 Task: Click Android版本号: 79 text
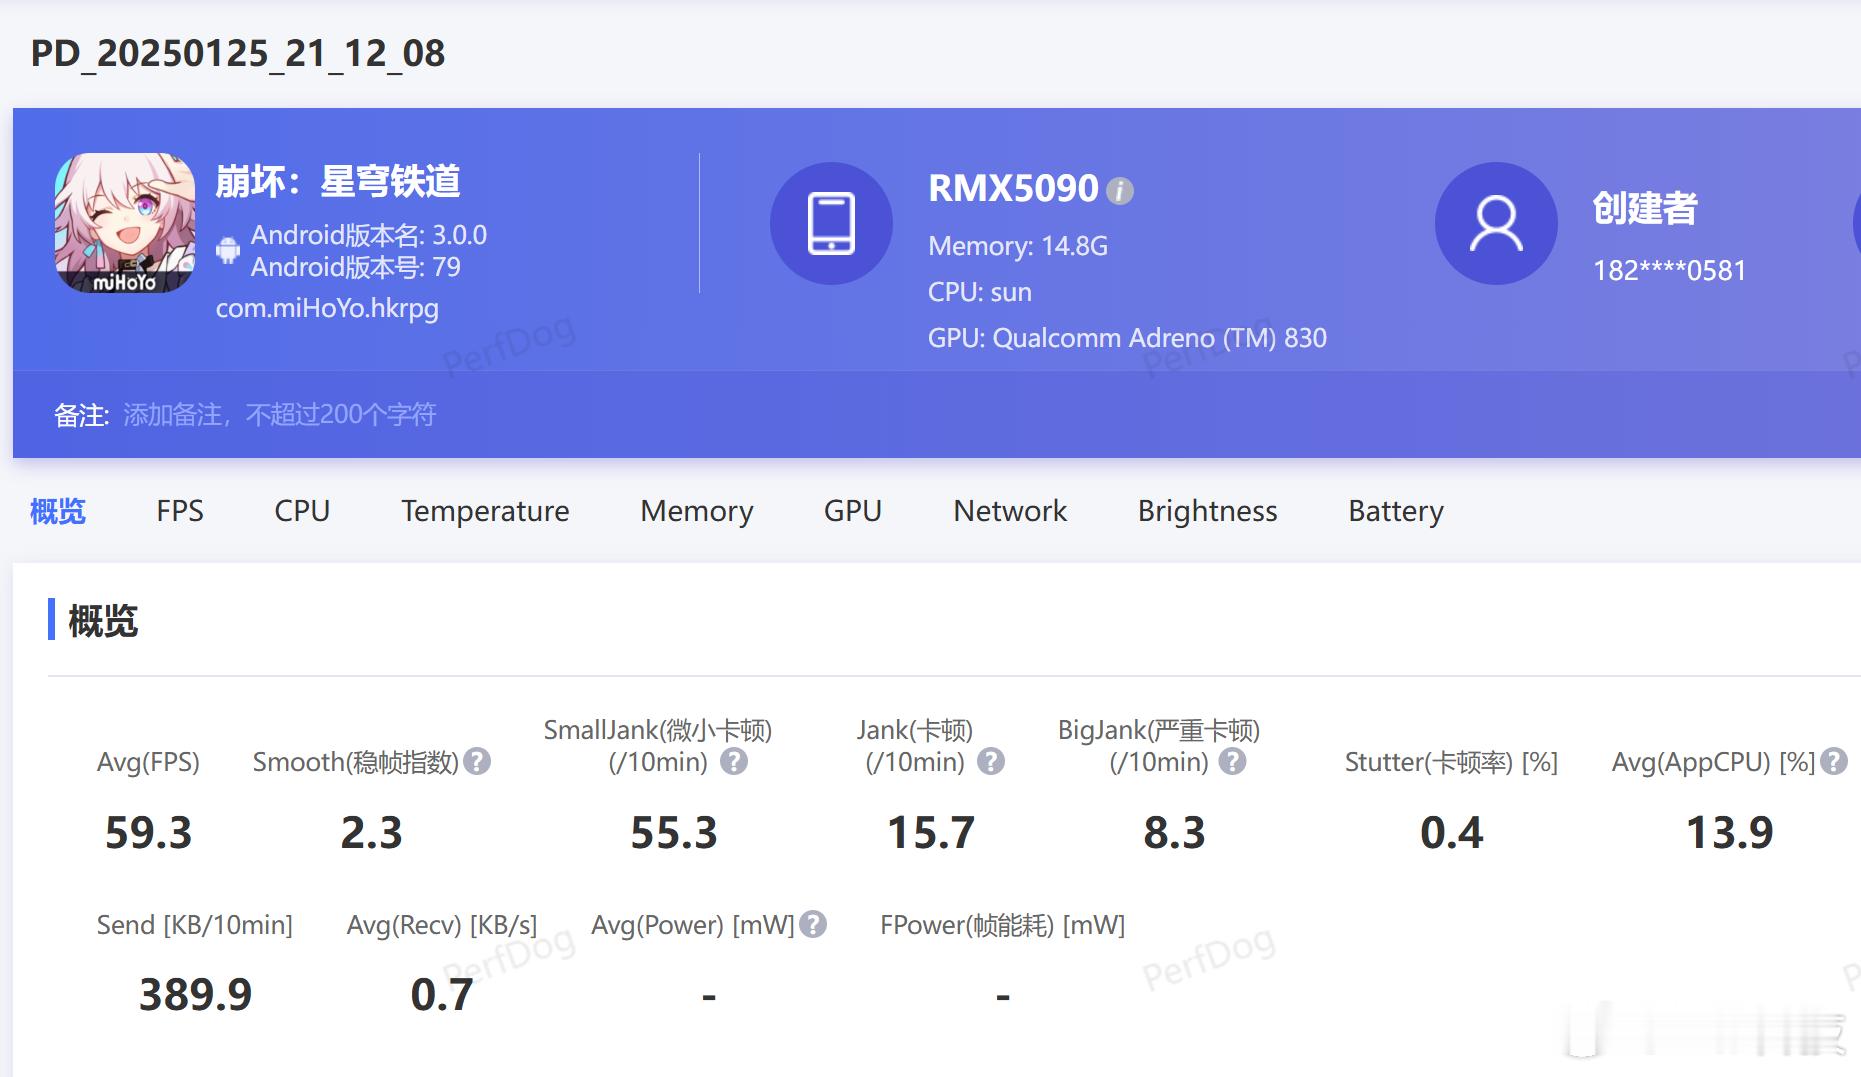355,267
